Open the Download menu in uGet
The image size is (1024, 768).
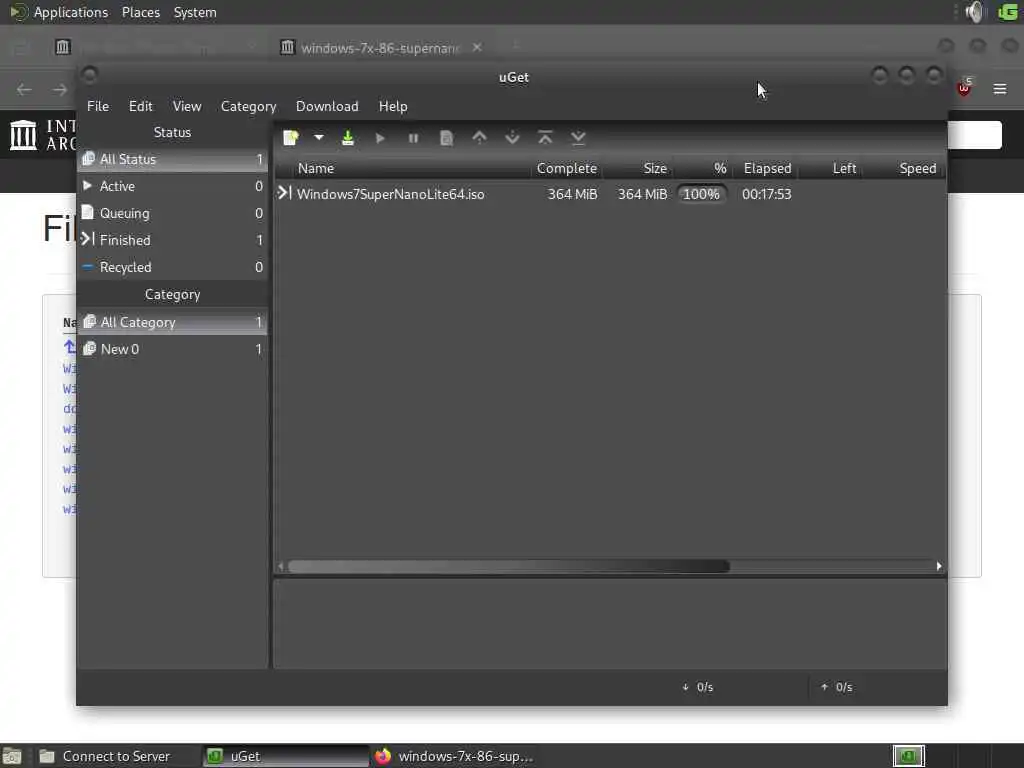click(x=327, y=106)
